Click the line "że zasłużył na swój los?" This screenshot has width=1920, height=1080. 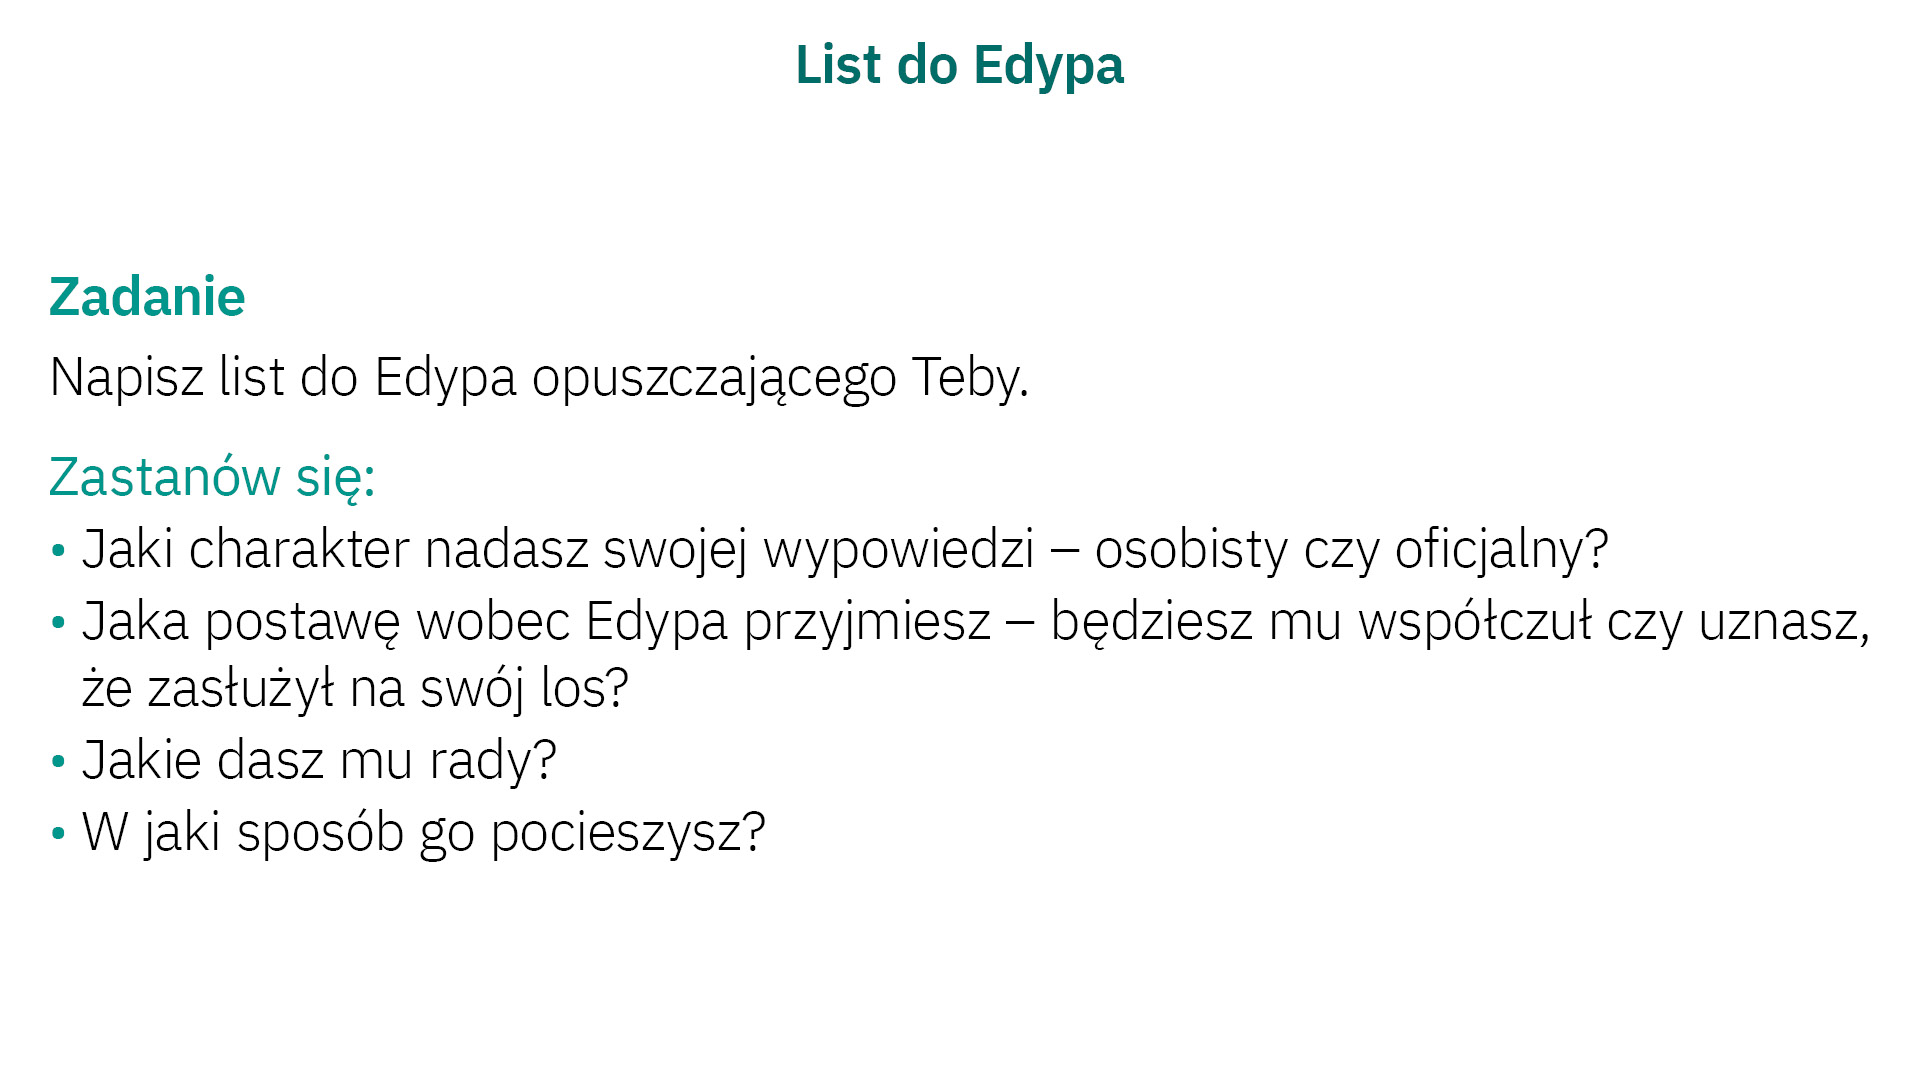[355, 689]
